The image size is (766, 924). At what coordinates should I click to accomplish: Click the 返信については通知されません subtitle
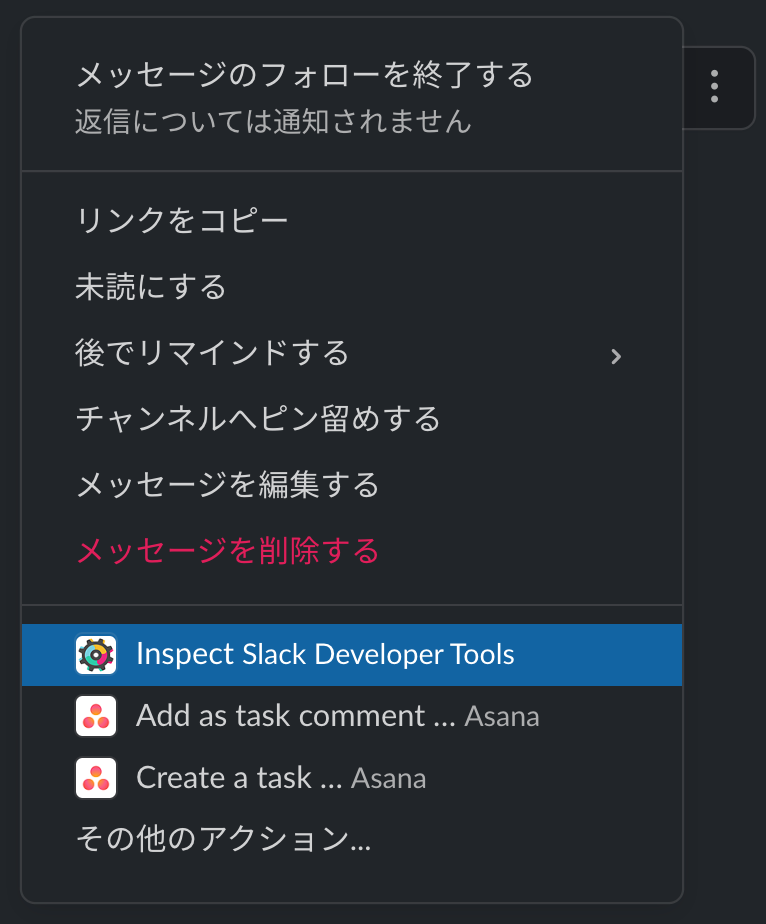point(272,122)
